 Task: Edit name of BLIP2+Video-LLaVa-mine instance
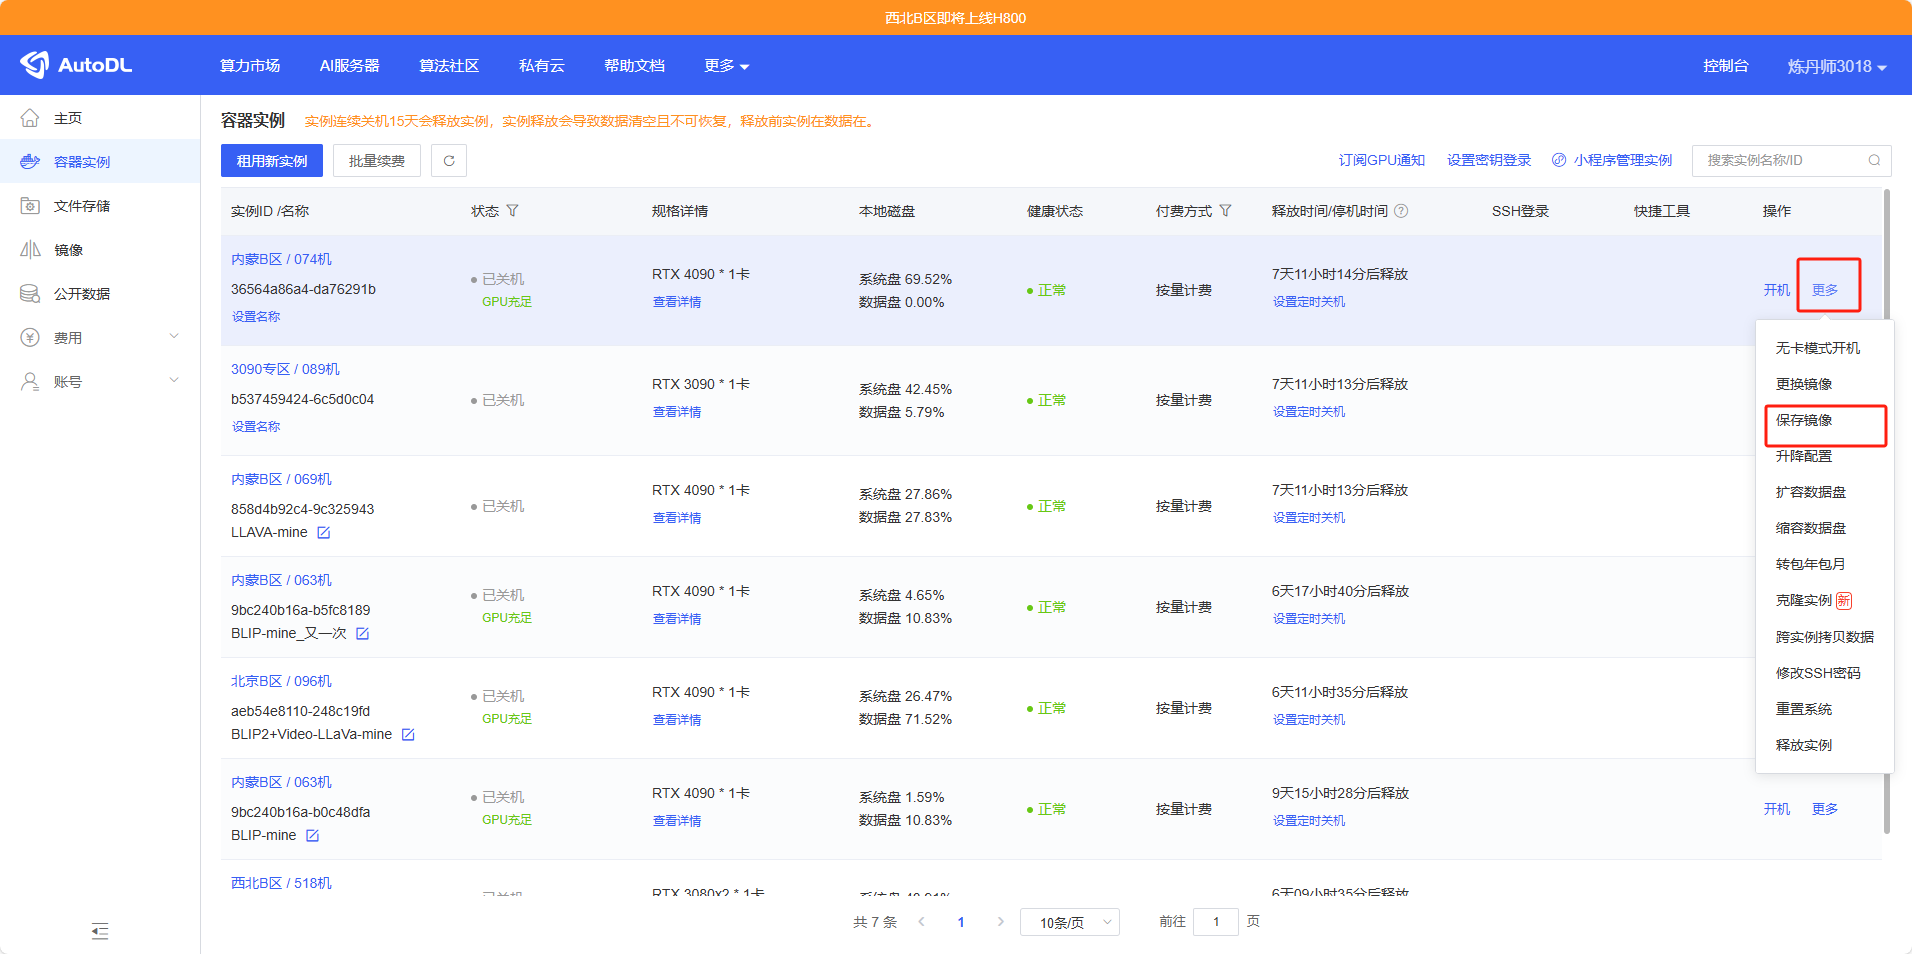tap(407, 735)
